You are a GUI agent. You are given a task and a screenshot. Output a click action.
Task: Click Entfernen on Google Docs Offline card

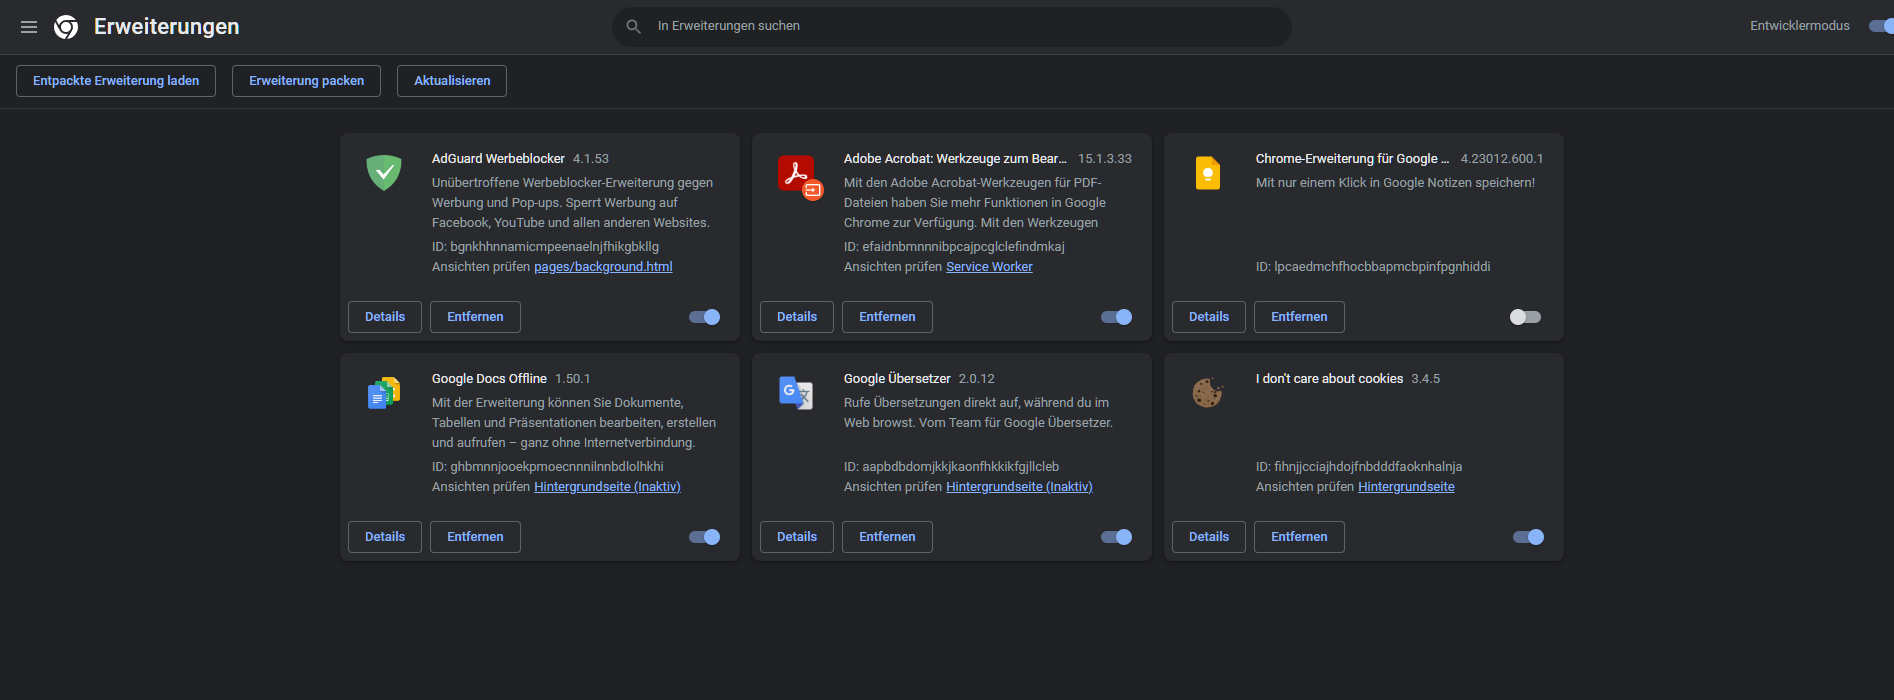coord(475,537)
